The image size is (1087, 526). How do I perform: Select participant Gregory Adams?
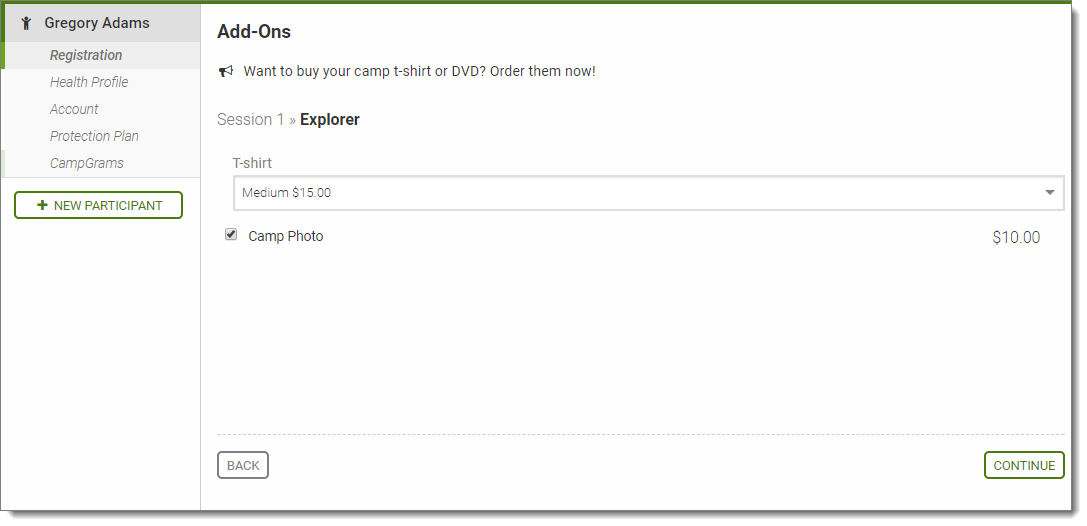coord(97,23)
